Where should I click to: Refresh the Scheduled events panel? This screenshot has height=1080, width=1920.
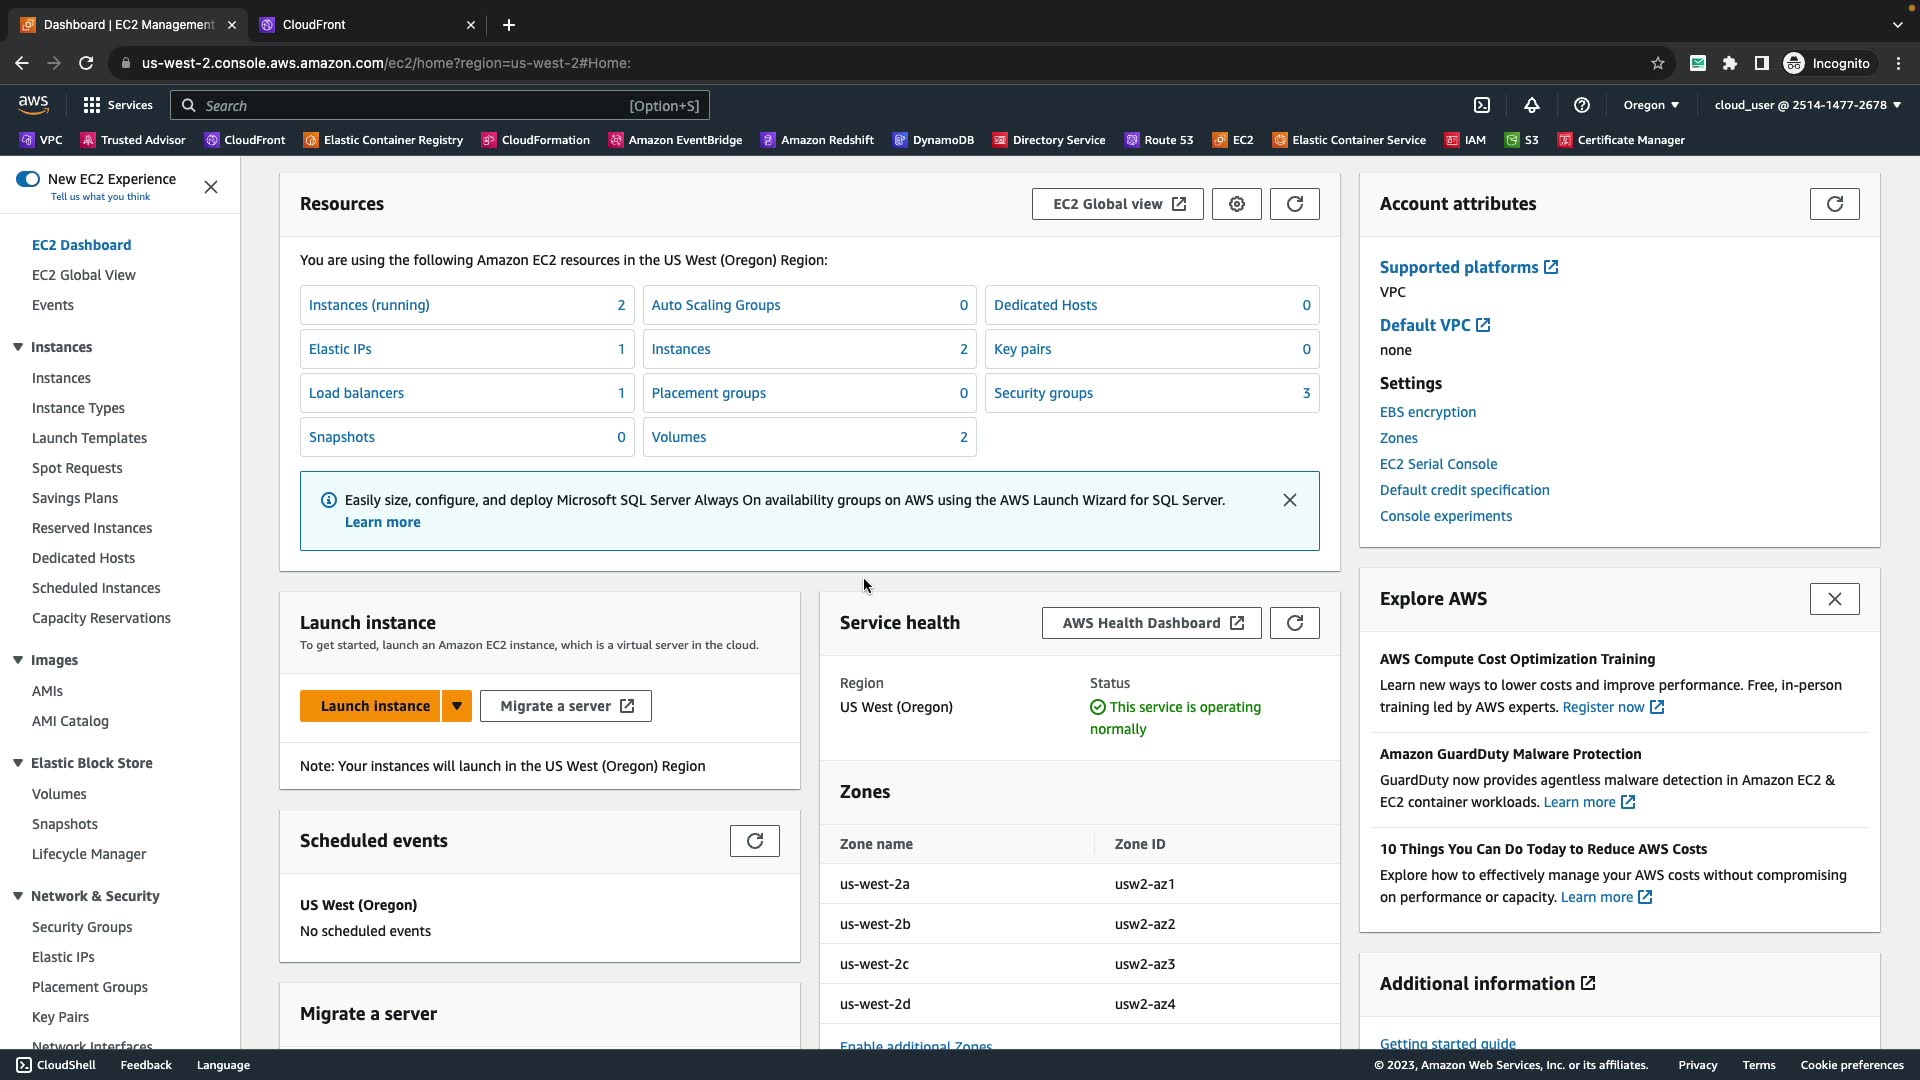(x=754, y=841)
